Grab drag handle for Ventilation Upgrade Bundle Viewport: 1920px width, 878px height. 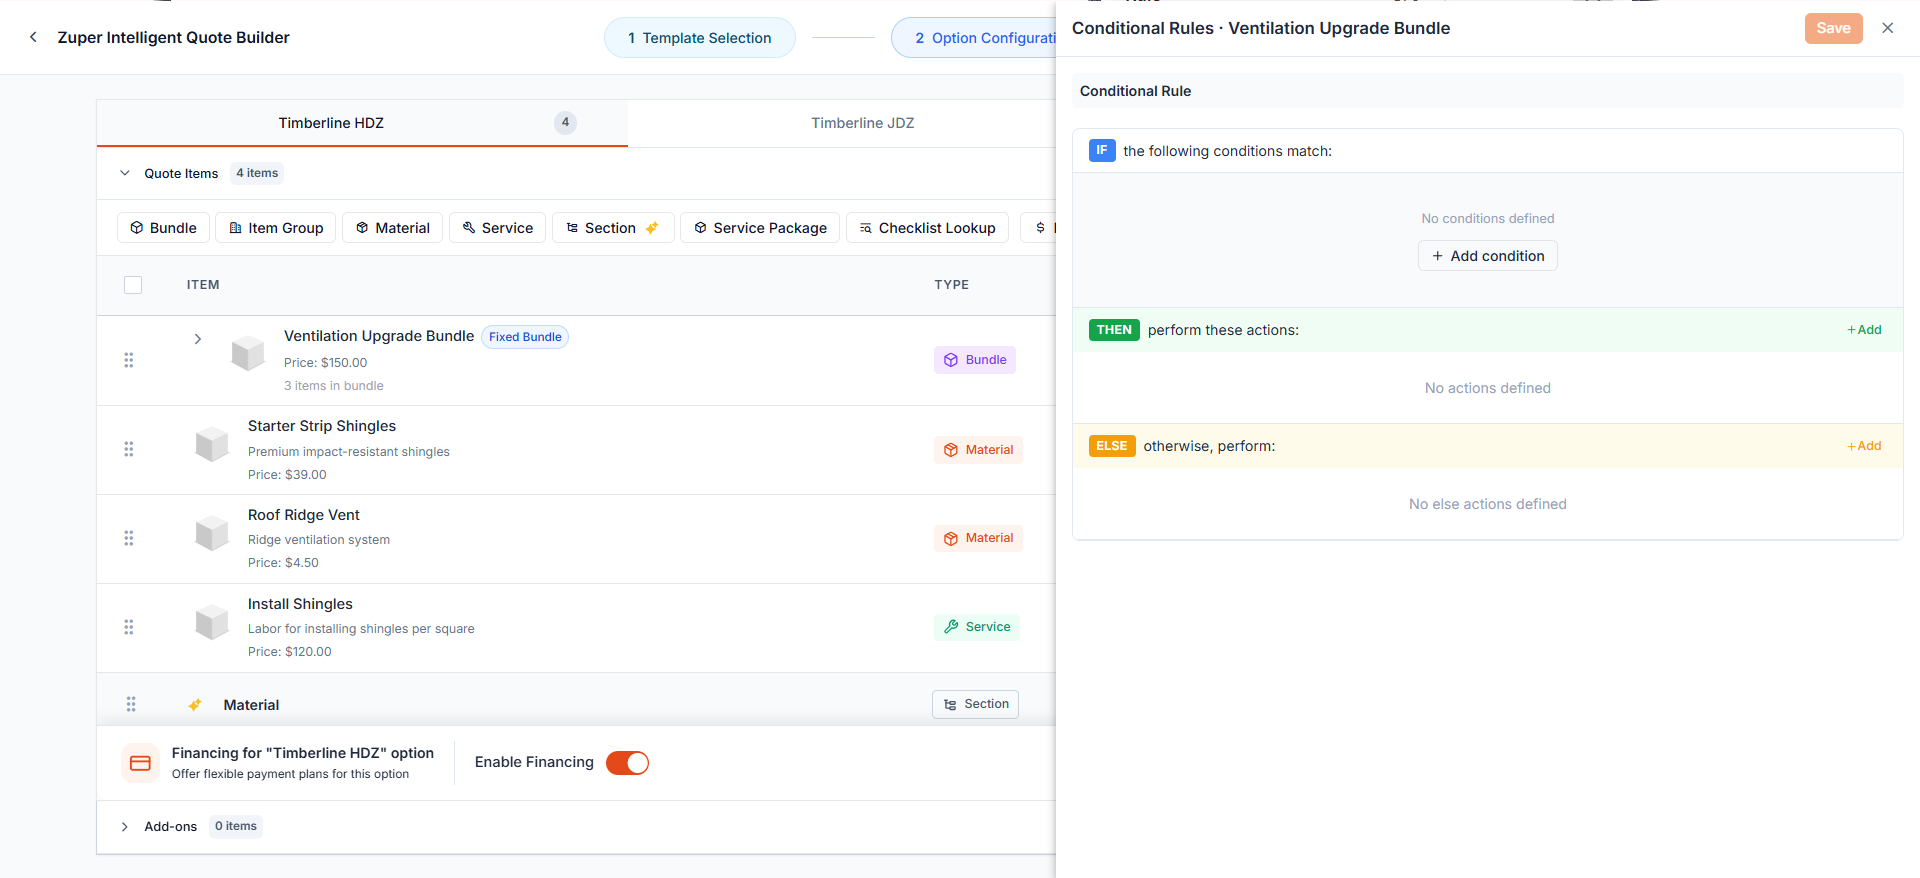click(x=129, y=360)
